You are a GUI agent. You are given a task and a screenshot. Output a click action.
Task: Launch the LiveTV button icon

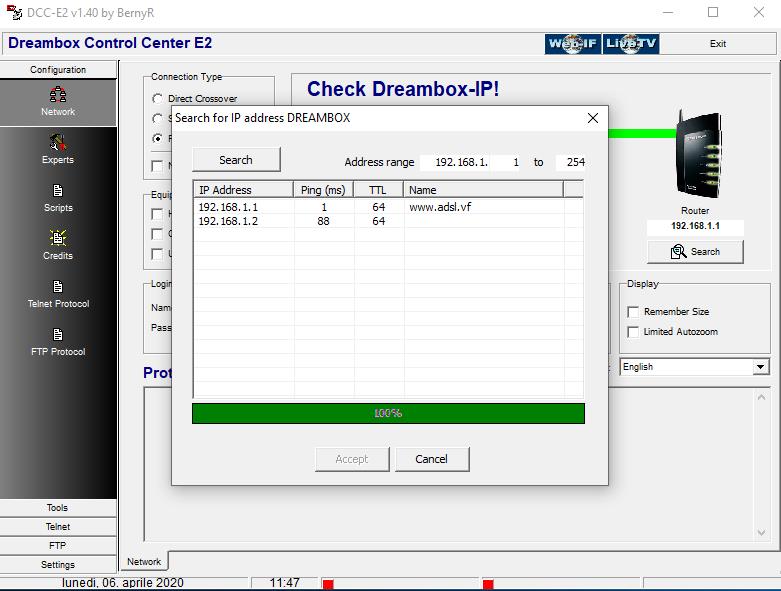pyautogui.click(x=631, y=44)
